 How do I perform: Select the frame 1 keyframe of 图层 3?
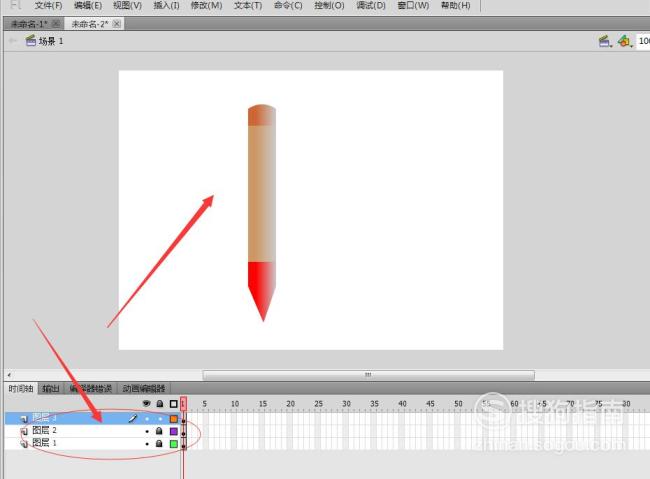184,419
